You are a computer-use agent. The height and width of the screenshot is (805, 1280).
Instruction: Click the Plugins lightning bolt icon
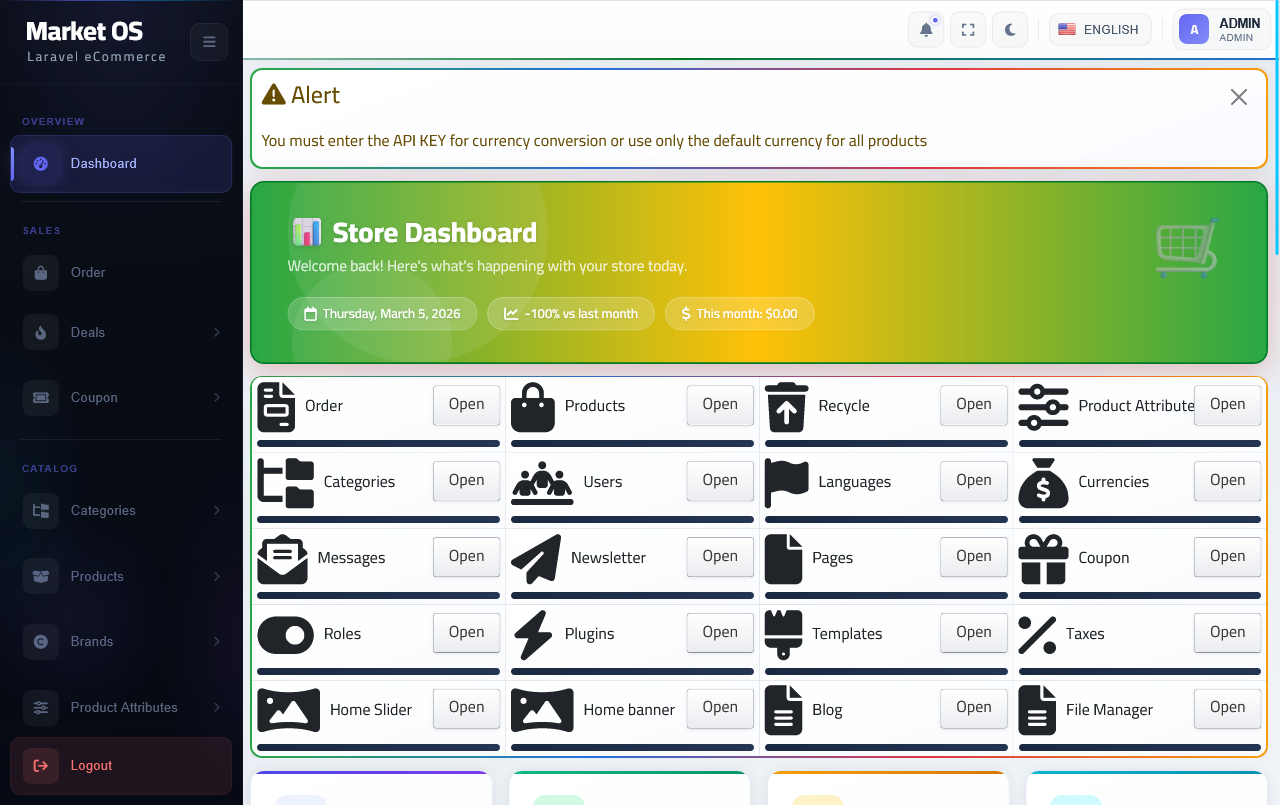coord(532,634)
